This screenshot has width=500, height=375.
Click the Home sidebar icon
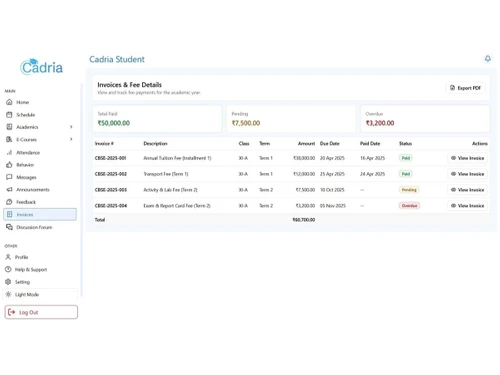tap(9, 102)
